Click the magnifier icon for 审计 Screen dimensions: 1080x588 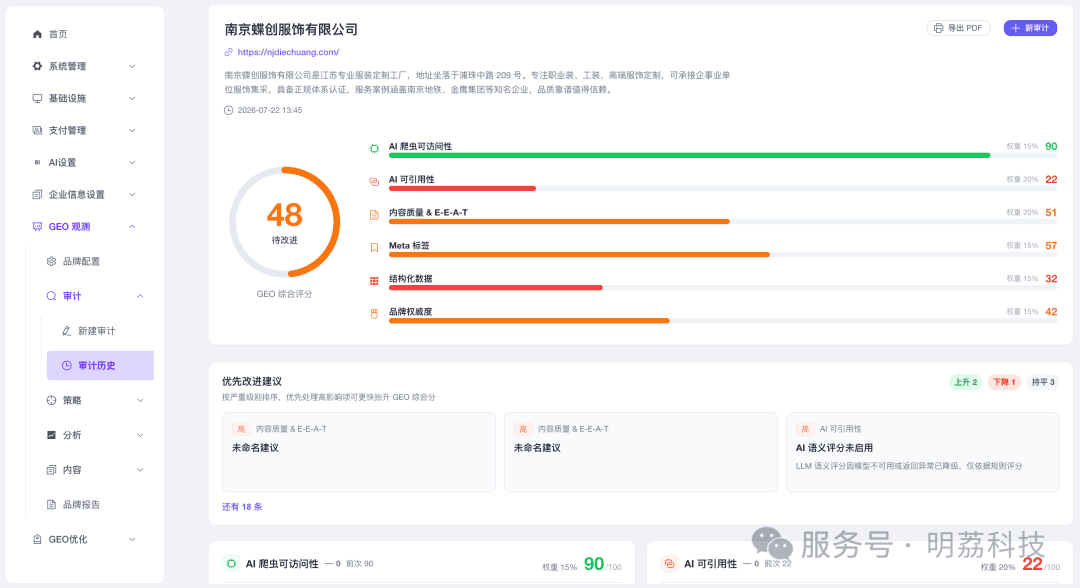[x=51, y=296]
